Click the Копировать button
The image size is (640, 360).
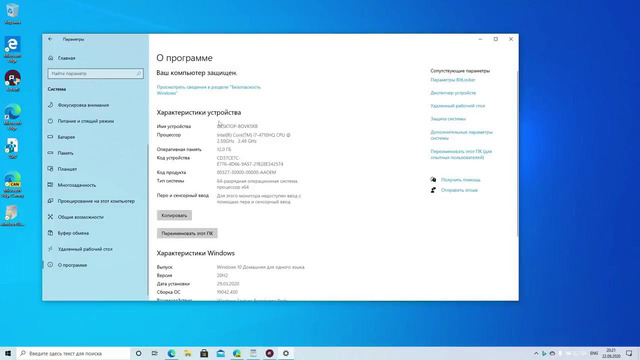click(x=174, y=215)
